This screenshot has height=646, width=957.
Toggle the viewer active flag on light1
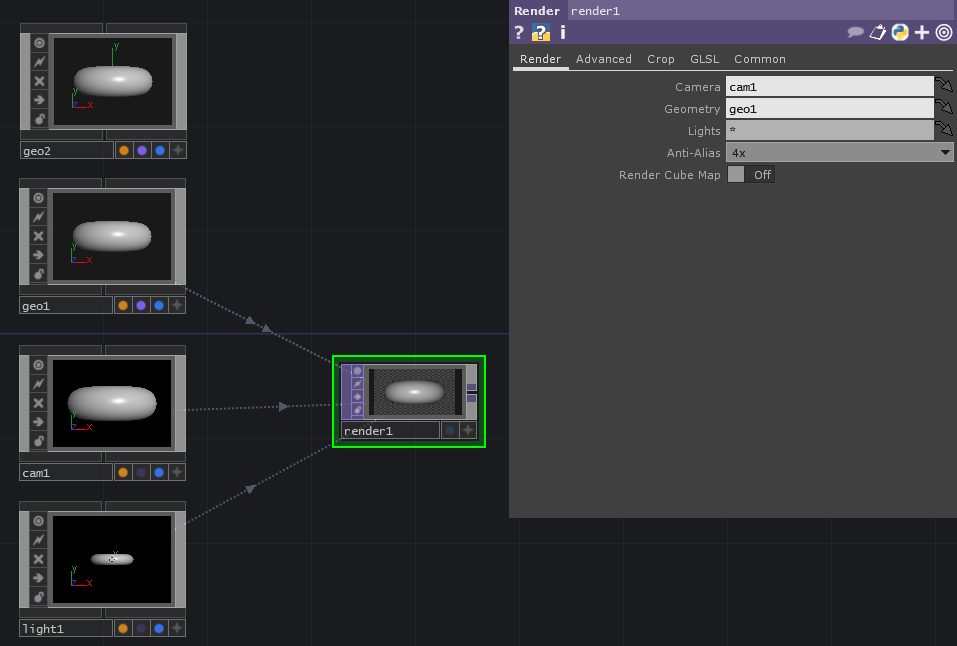39,521
